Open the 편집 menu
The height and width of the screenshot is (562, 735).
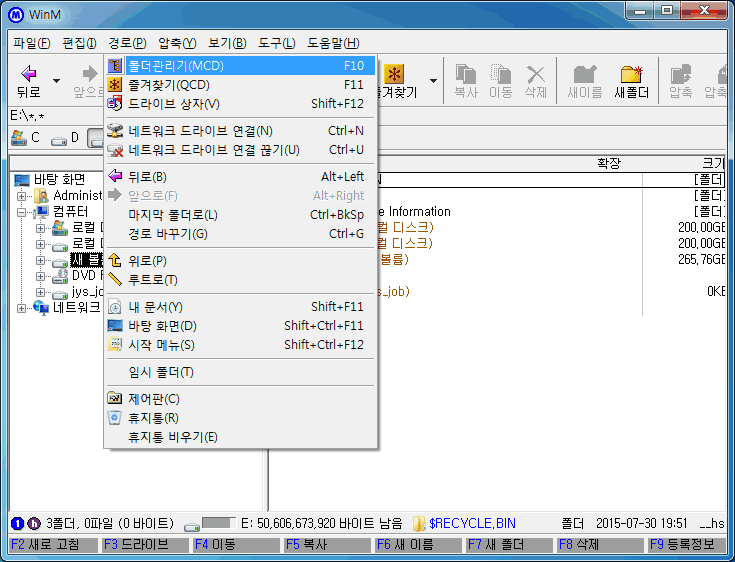pyautogui.click(x=79, y=43)
